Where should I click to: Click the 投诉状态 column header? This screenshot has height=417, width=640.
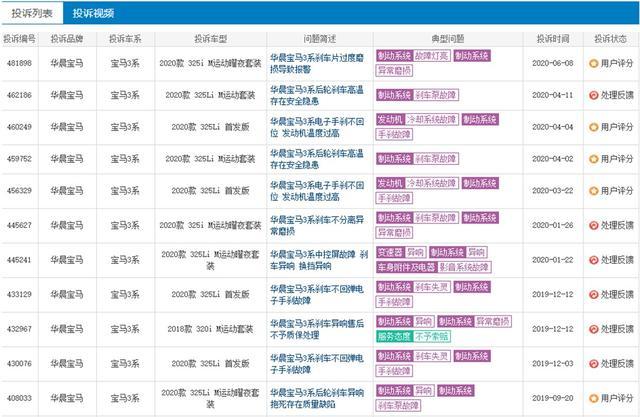(x=611, y=39)
